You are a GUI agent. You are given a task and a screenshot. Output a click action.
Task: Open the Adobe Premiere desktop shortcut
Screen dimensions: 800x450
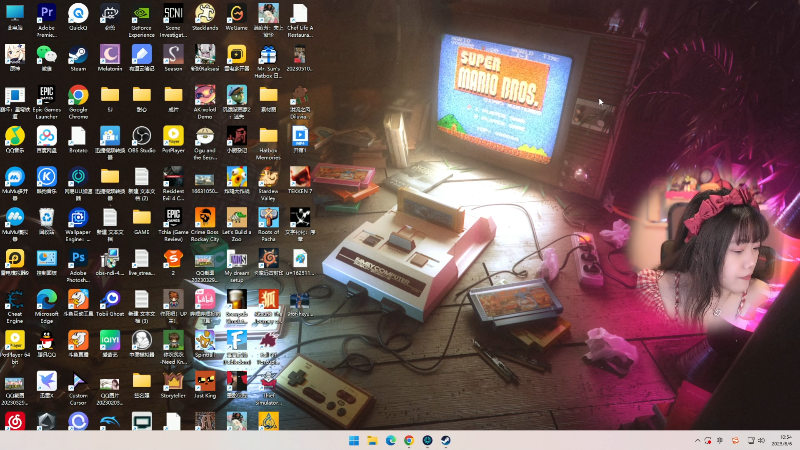46,20
